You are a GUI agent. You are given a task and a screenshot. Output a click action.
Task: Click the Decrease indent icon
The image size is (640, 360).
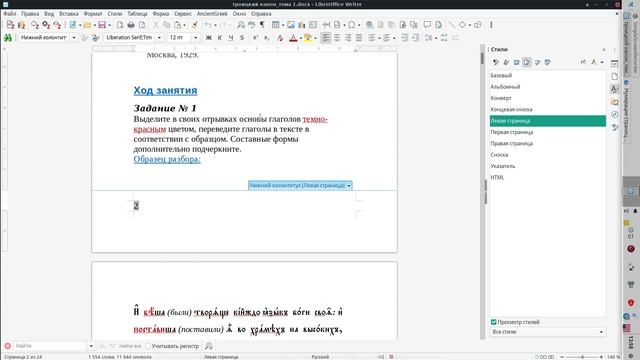coord(416,38)
